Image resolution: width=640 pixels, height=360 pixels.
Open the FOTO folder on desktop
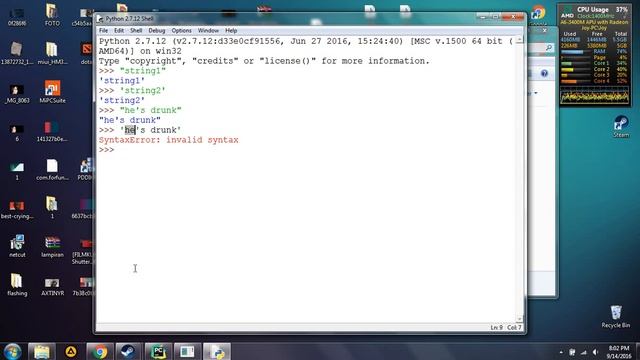[x=52, y=15]
